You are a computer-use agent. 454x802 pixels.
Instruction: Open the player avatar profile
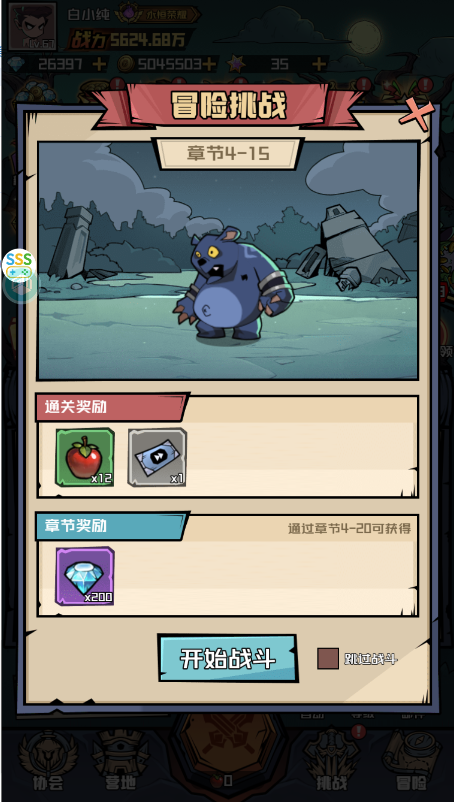click(33, 27)
